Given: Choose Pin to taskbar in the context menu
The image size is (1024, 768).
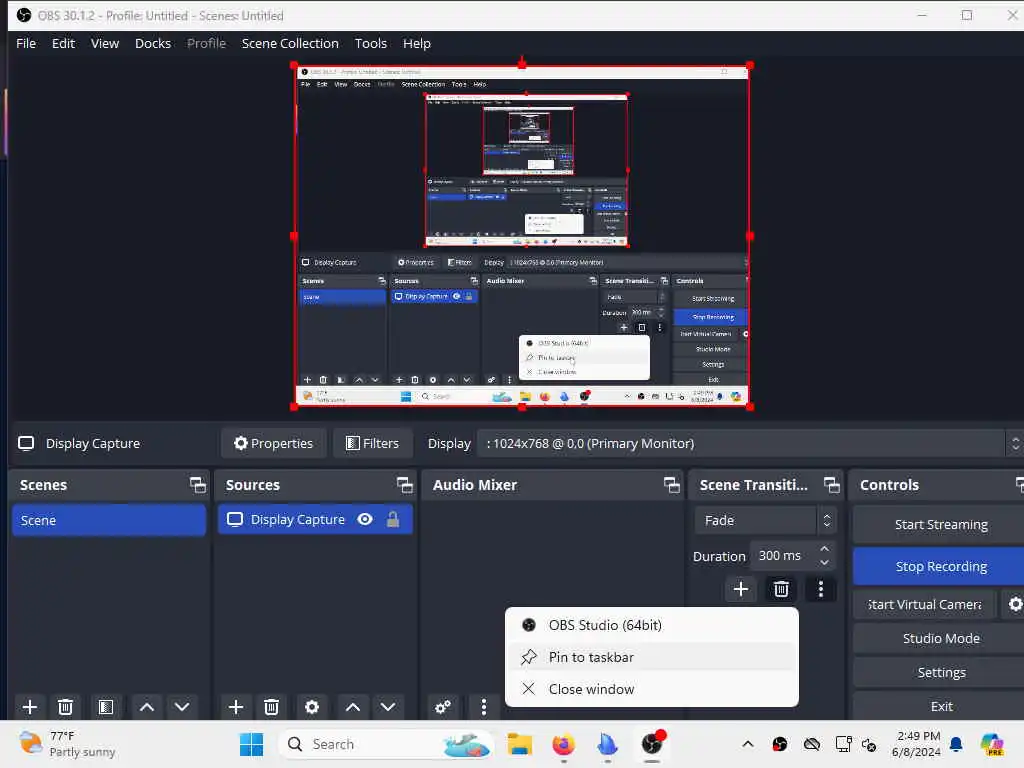Looking at the screenshot, I should coord(652,657).
